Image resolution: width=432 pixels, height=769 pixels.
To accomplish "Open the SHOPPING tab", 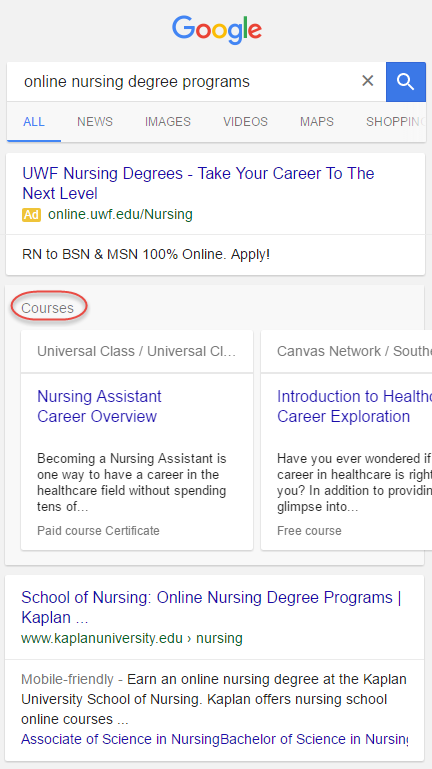I will tap(395, 122).
